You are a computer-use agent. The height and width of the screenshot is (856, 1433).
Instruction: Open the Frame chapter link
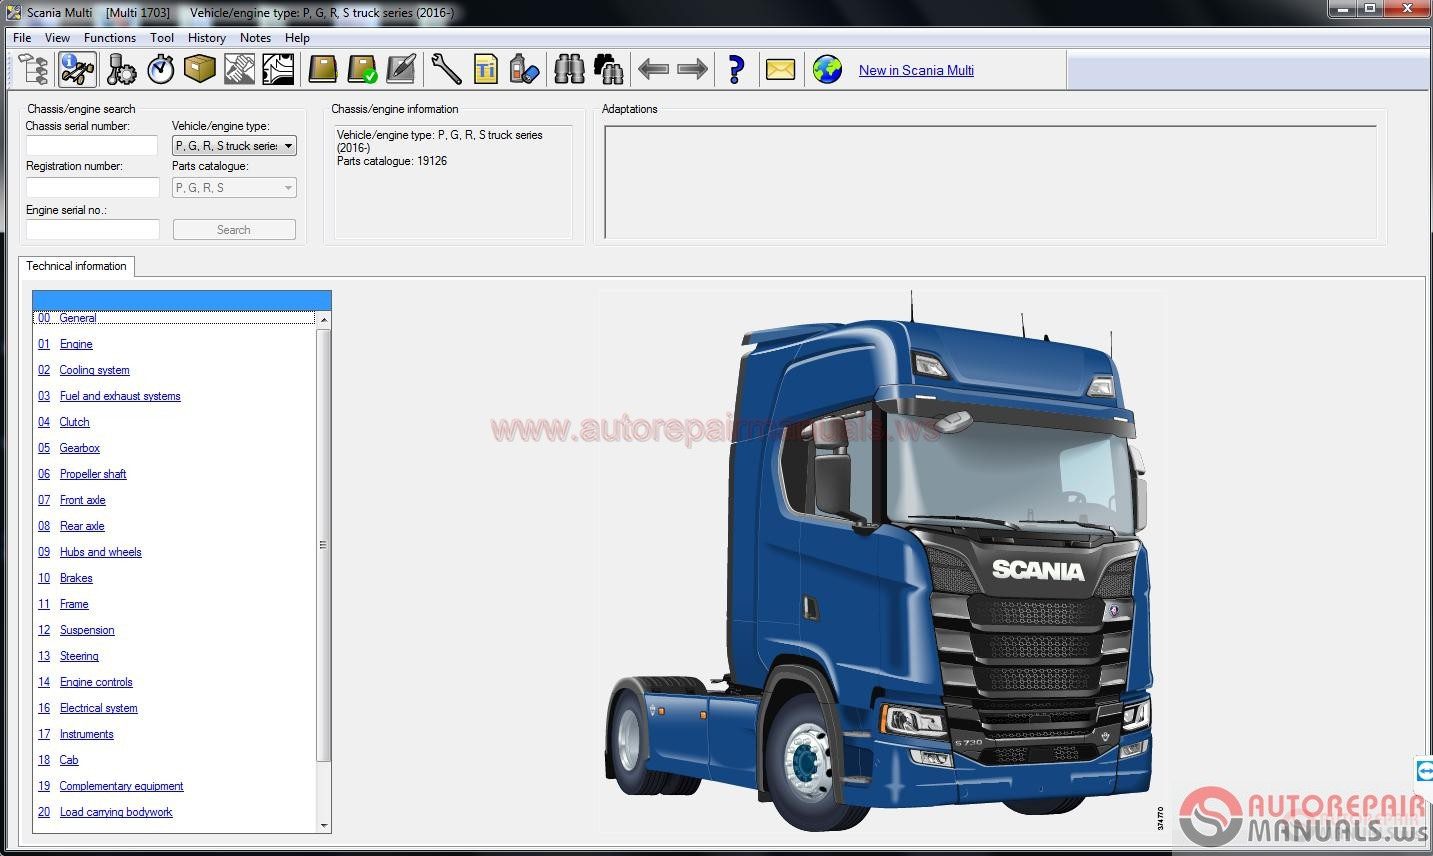coord(74,604)
